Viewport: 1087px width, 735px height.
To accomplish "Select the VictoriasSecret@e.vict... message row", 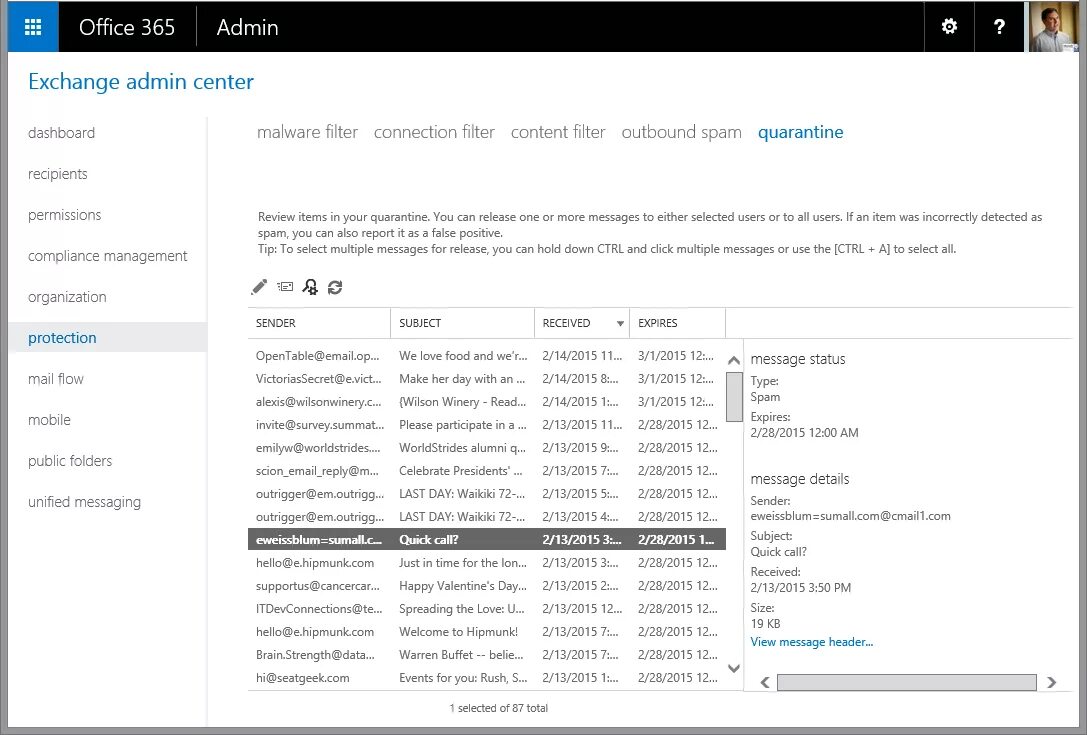I will click(x=487, y=379).
